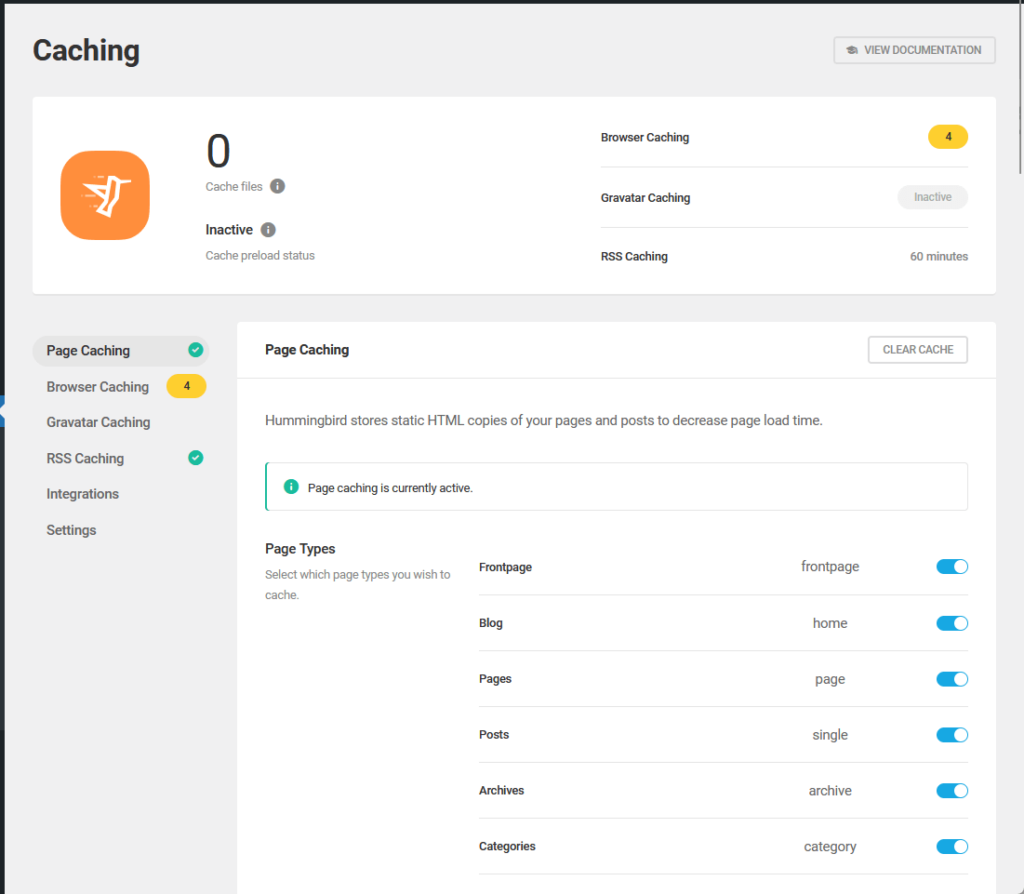Click the 'Page caching is currently active.' notice
This screenshot has width=1024, height=894.
[616, 487]
